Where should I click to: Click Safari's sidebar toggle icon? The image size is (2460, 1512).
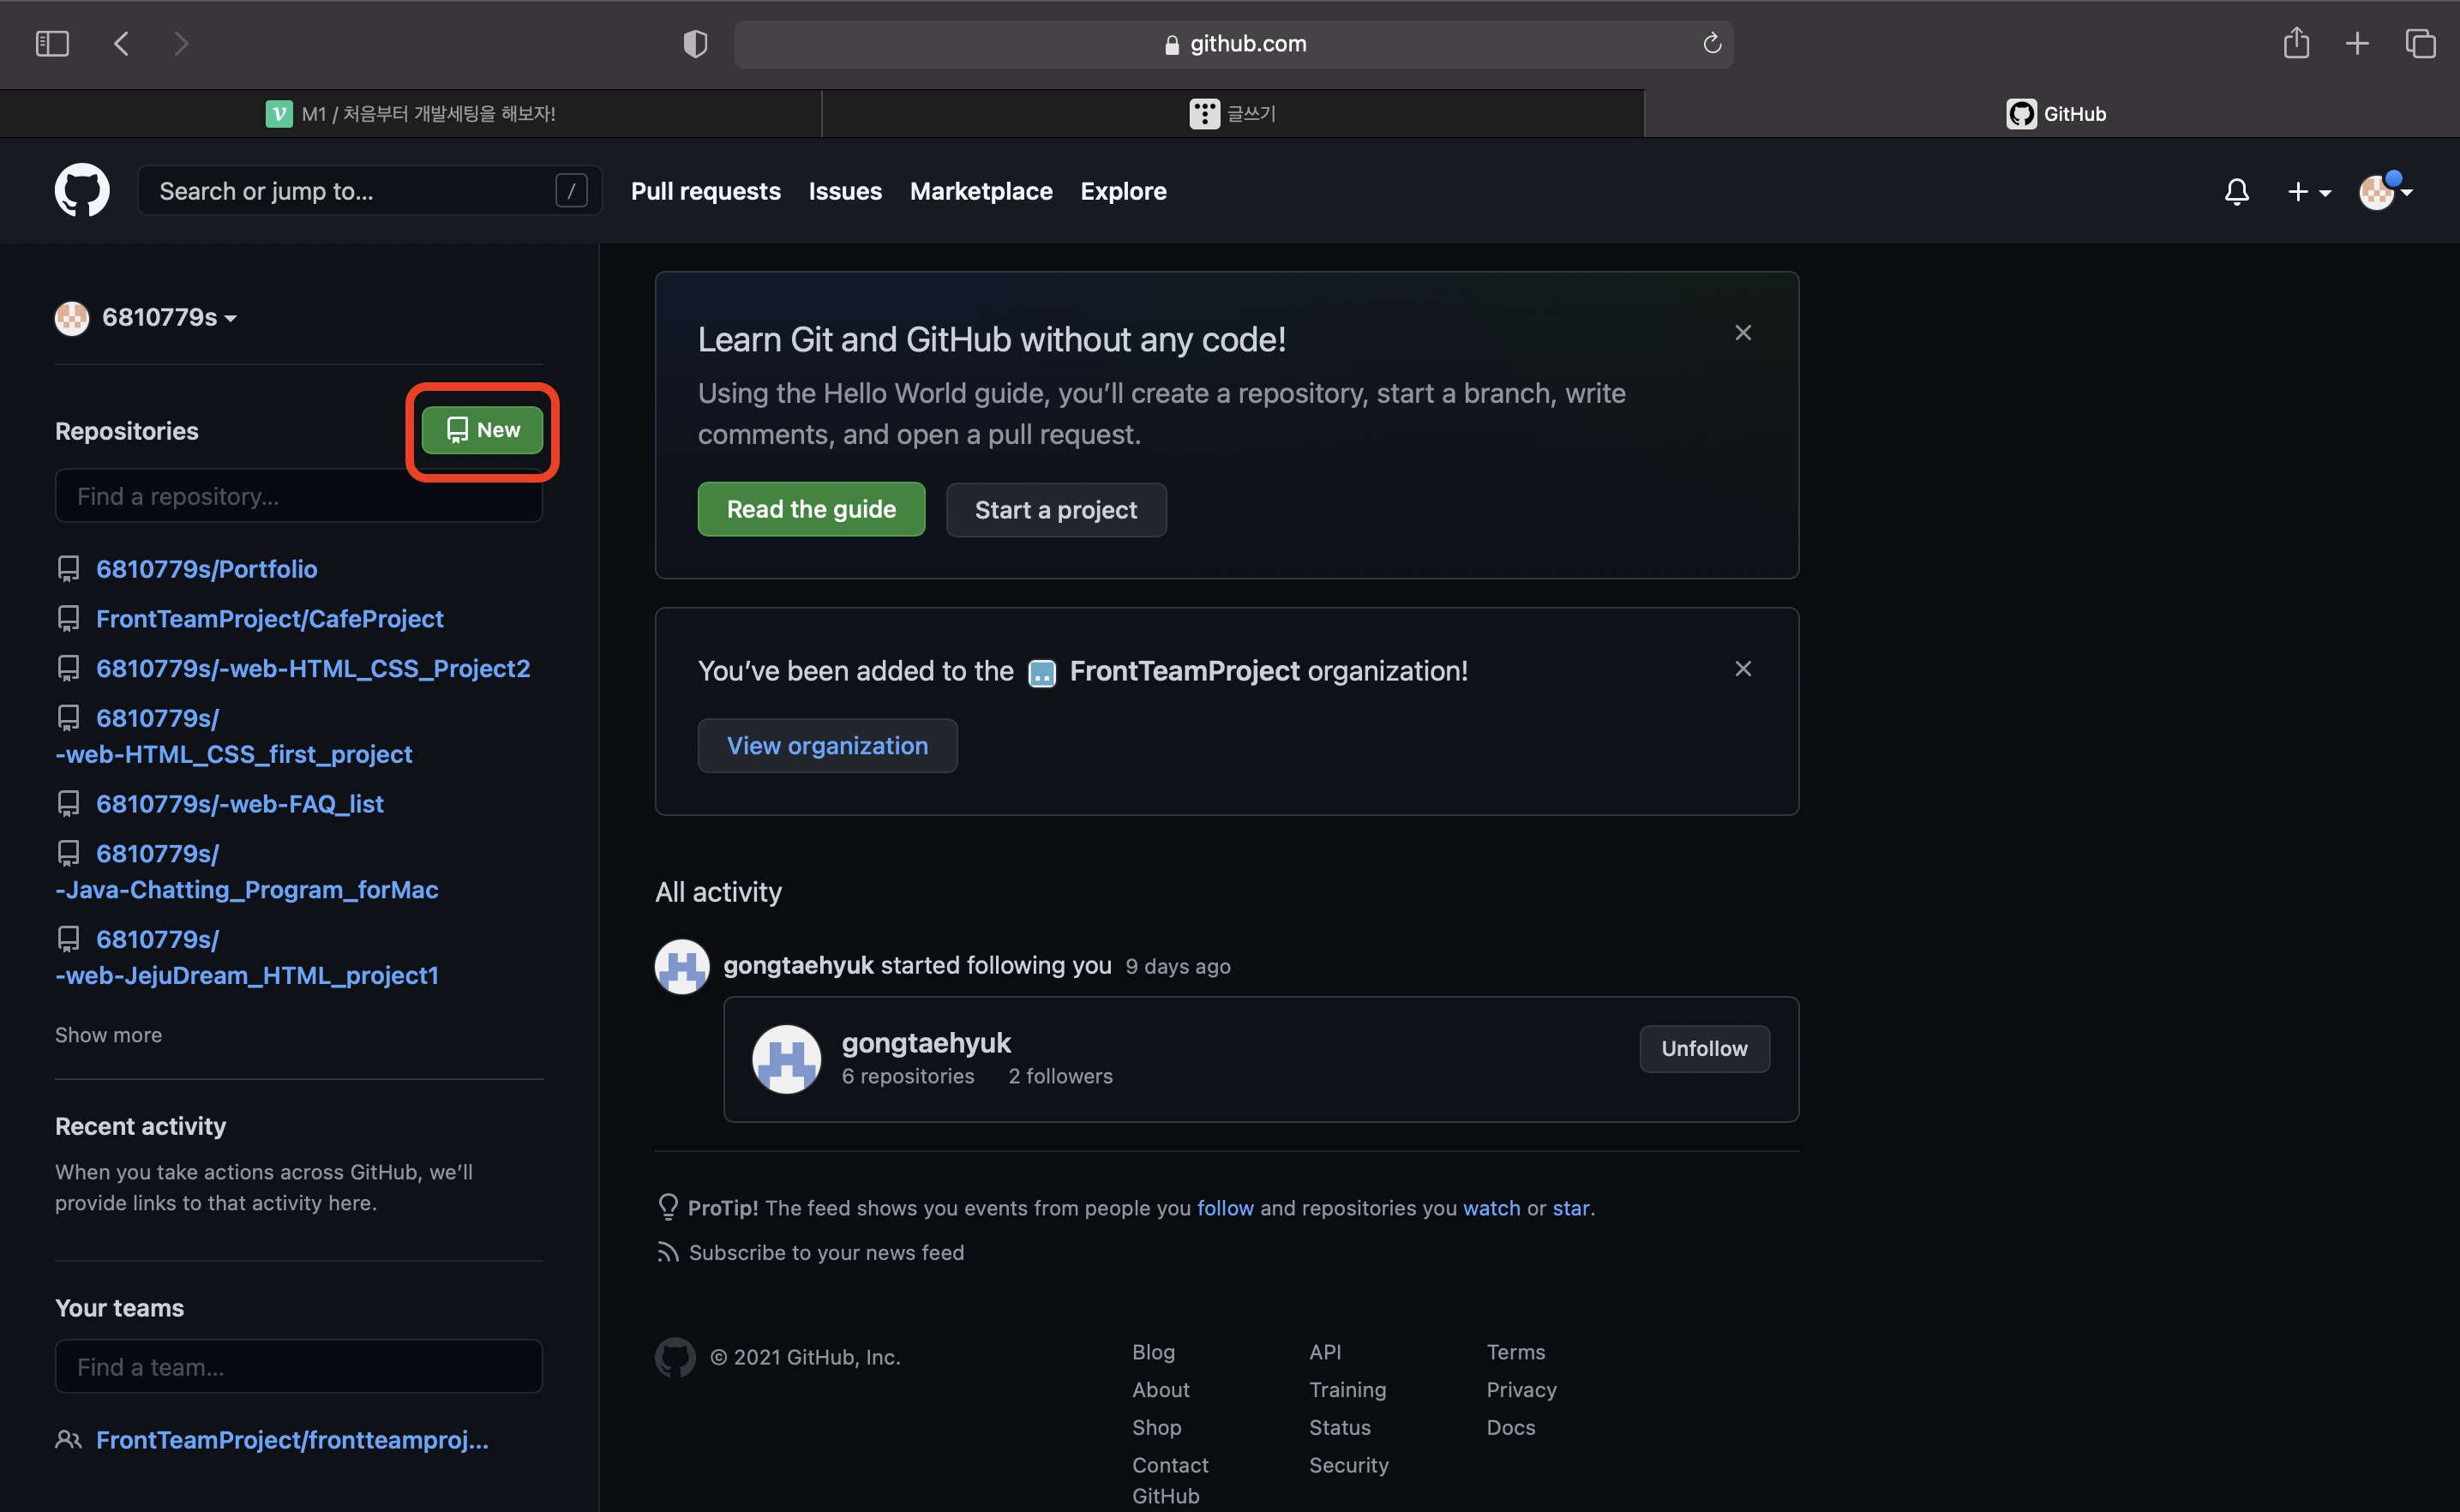coord(52,44)
